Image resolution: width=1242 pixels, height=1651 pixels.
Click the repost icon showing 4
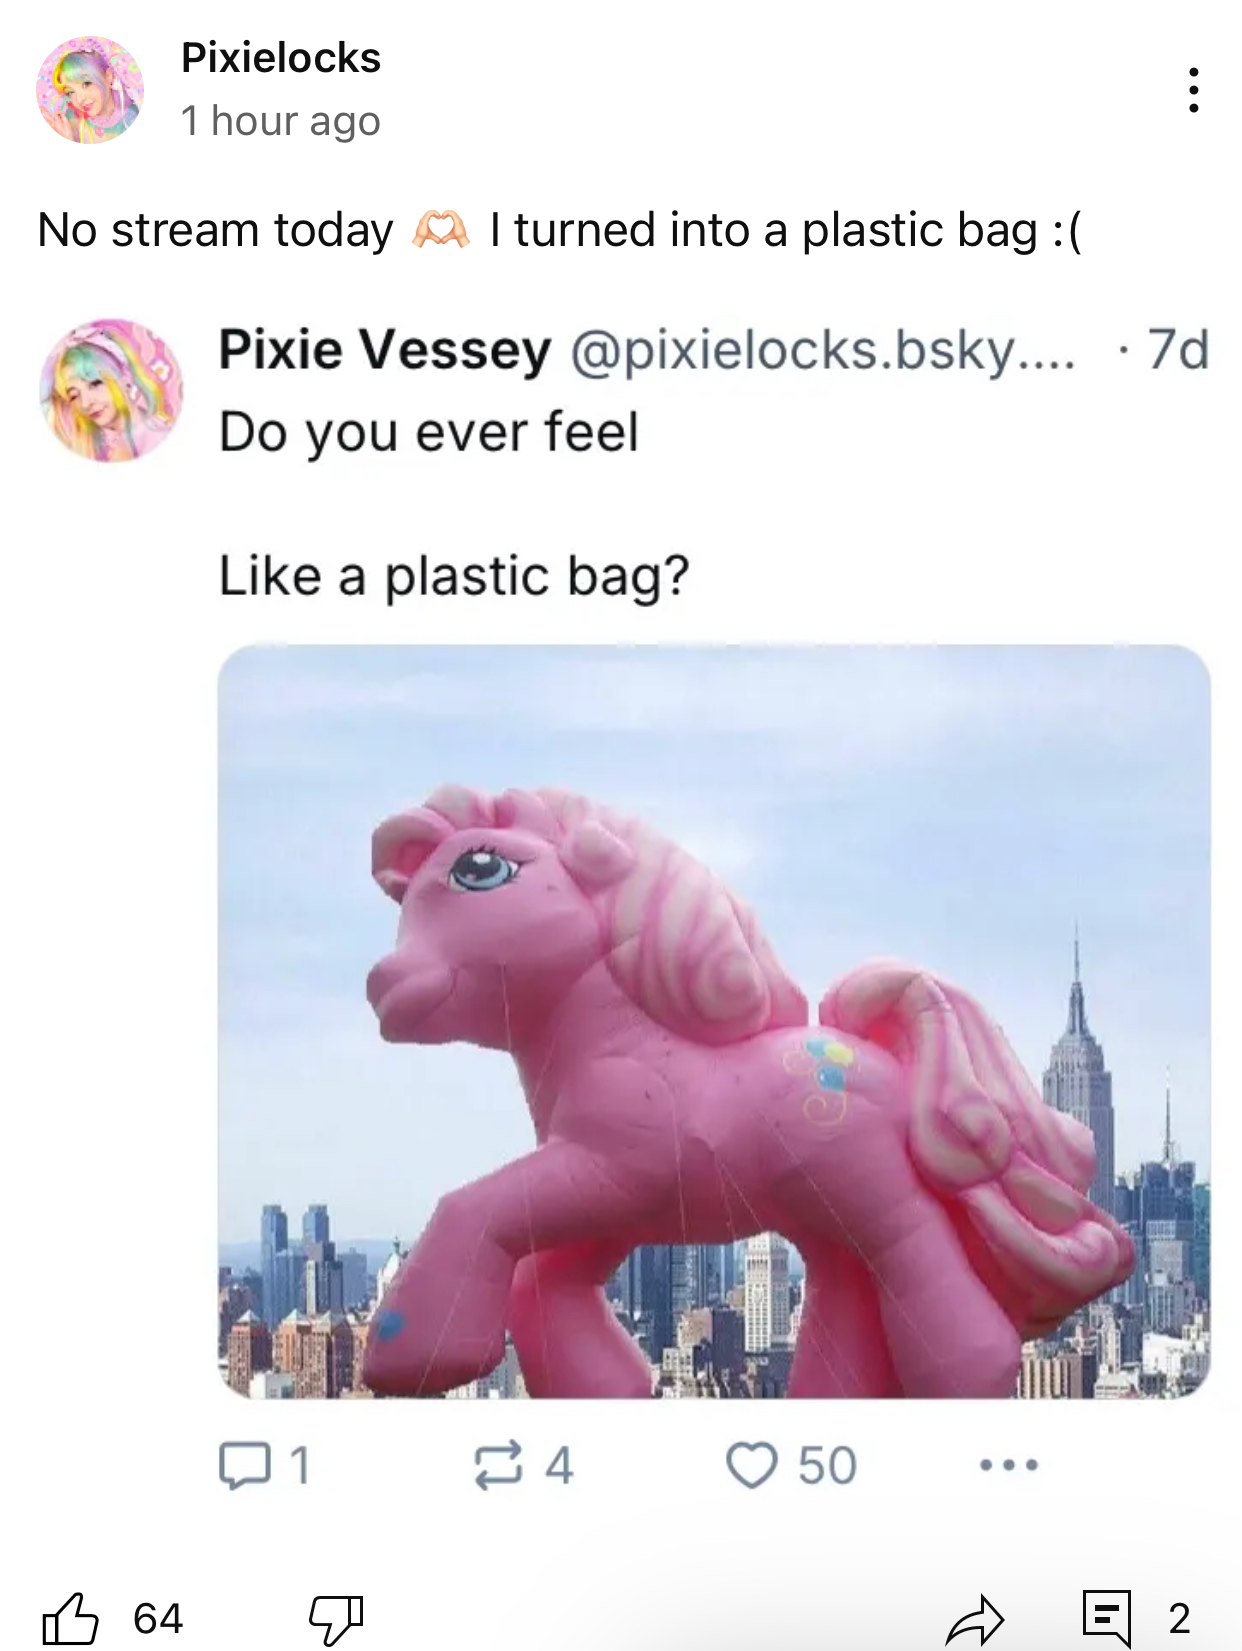(x=497, y=1466)
